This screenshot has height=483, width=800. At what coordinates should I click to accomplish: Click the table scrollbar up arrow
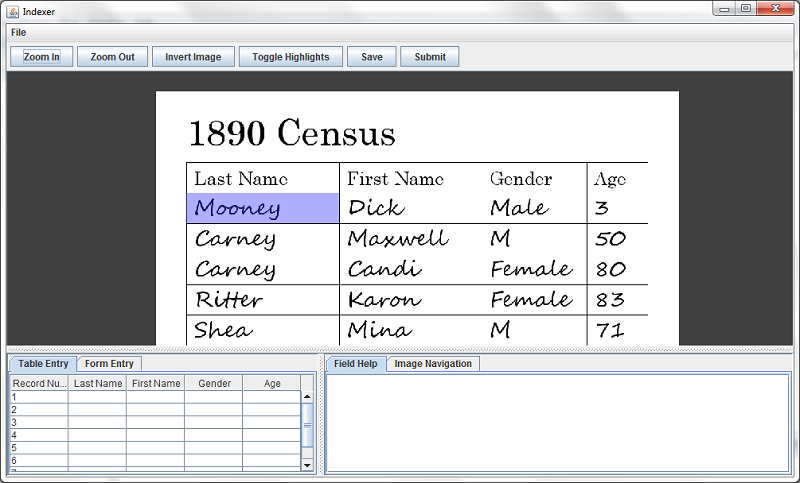[307, 396]
